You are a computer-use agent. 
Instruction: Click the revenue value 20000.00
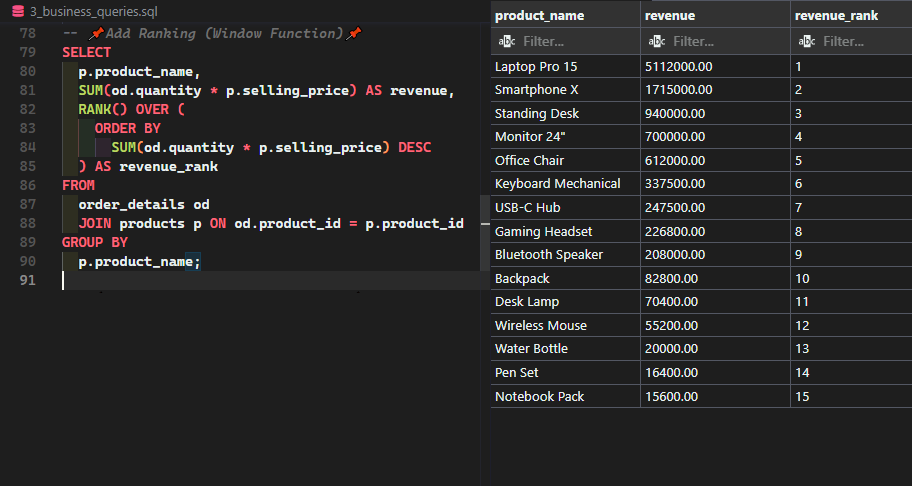[671, 349]
